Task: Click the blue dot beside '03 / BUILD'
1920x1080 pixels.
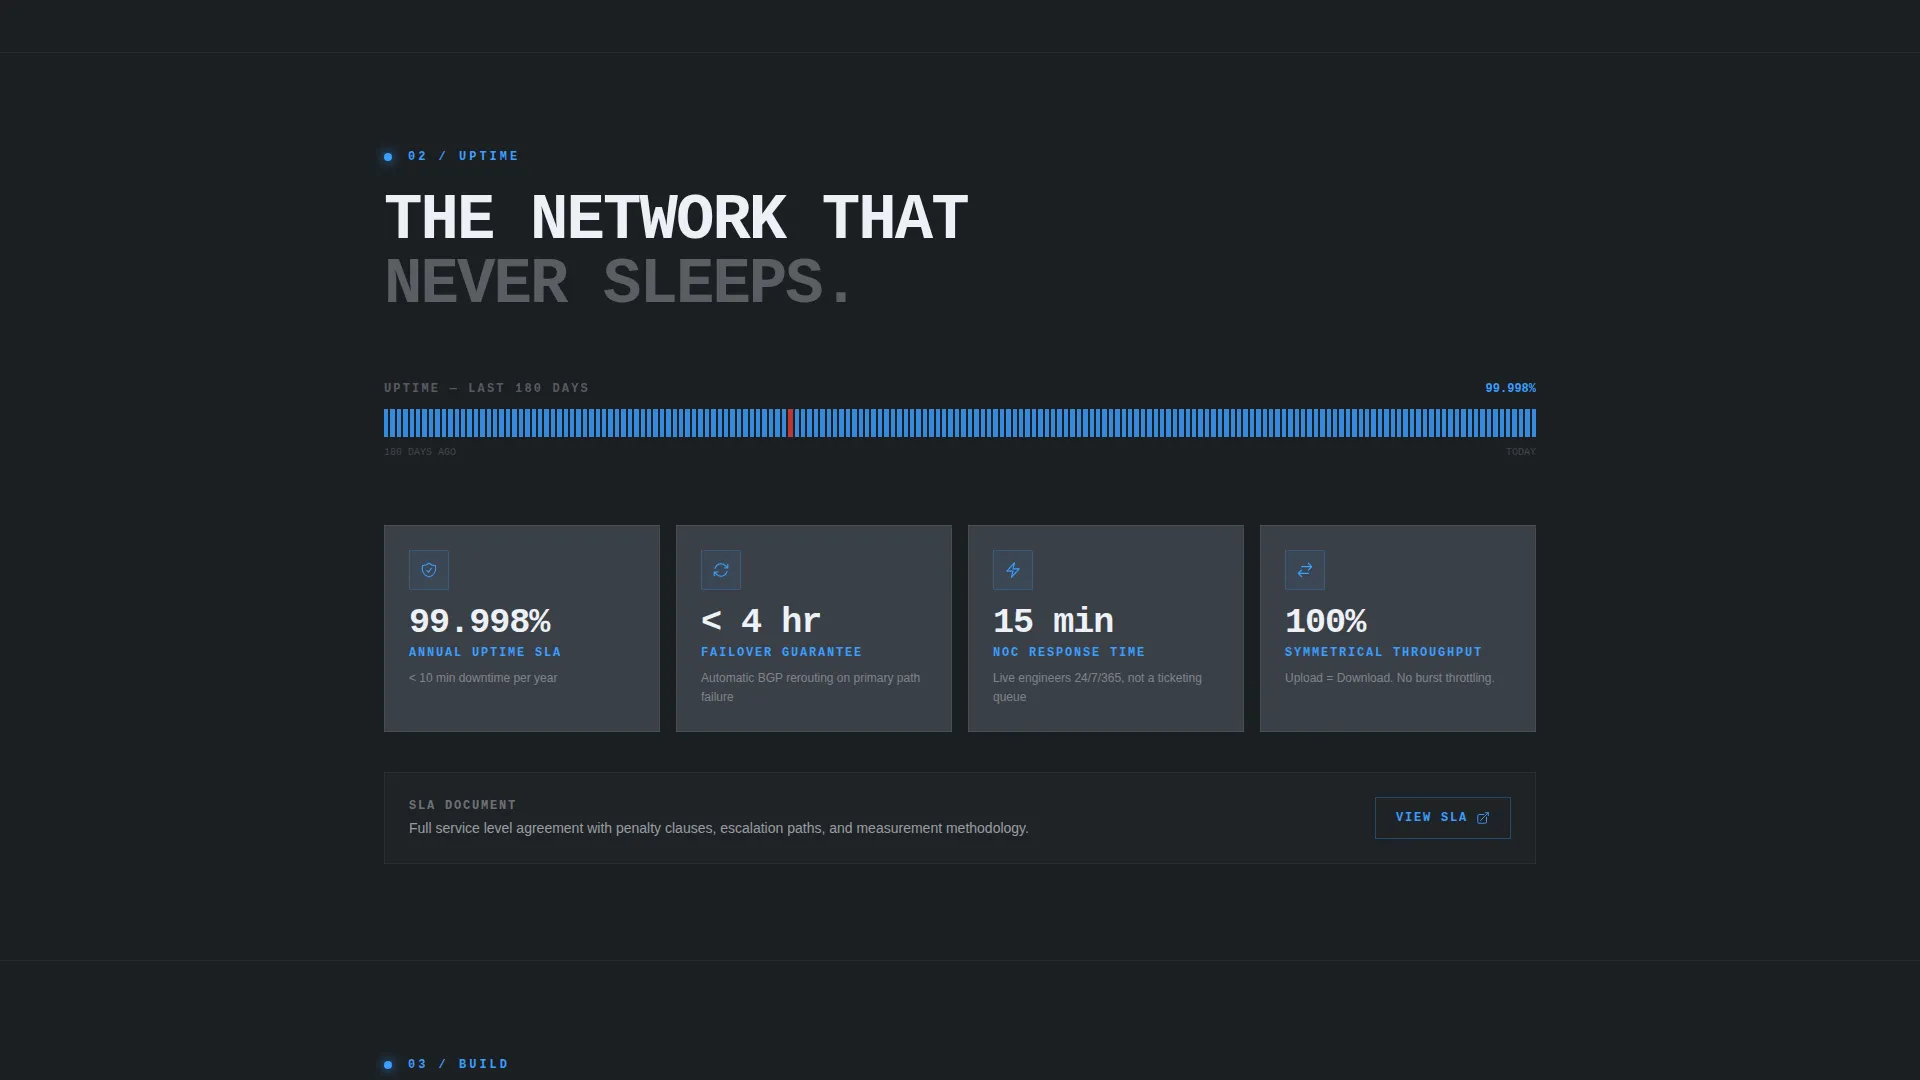Action: coord(388,1065)
